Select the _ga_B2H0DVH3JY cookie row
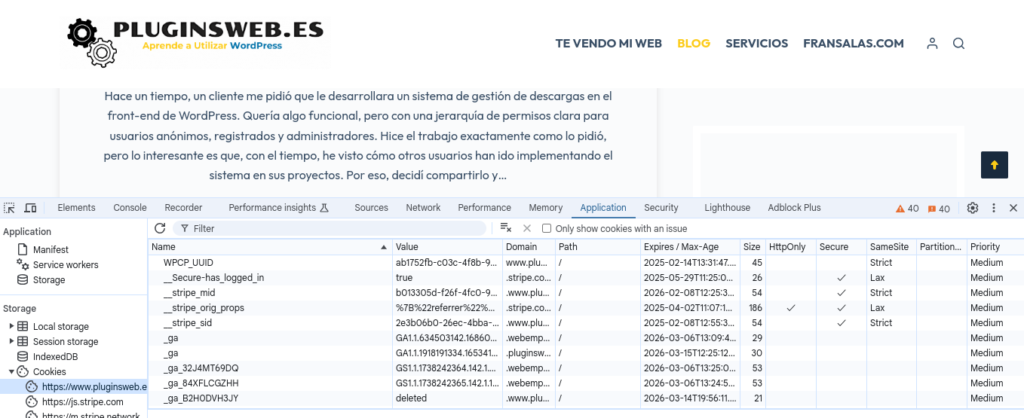 point(586,398)
